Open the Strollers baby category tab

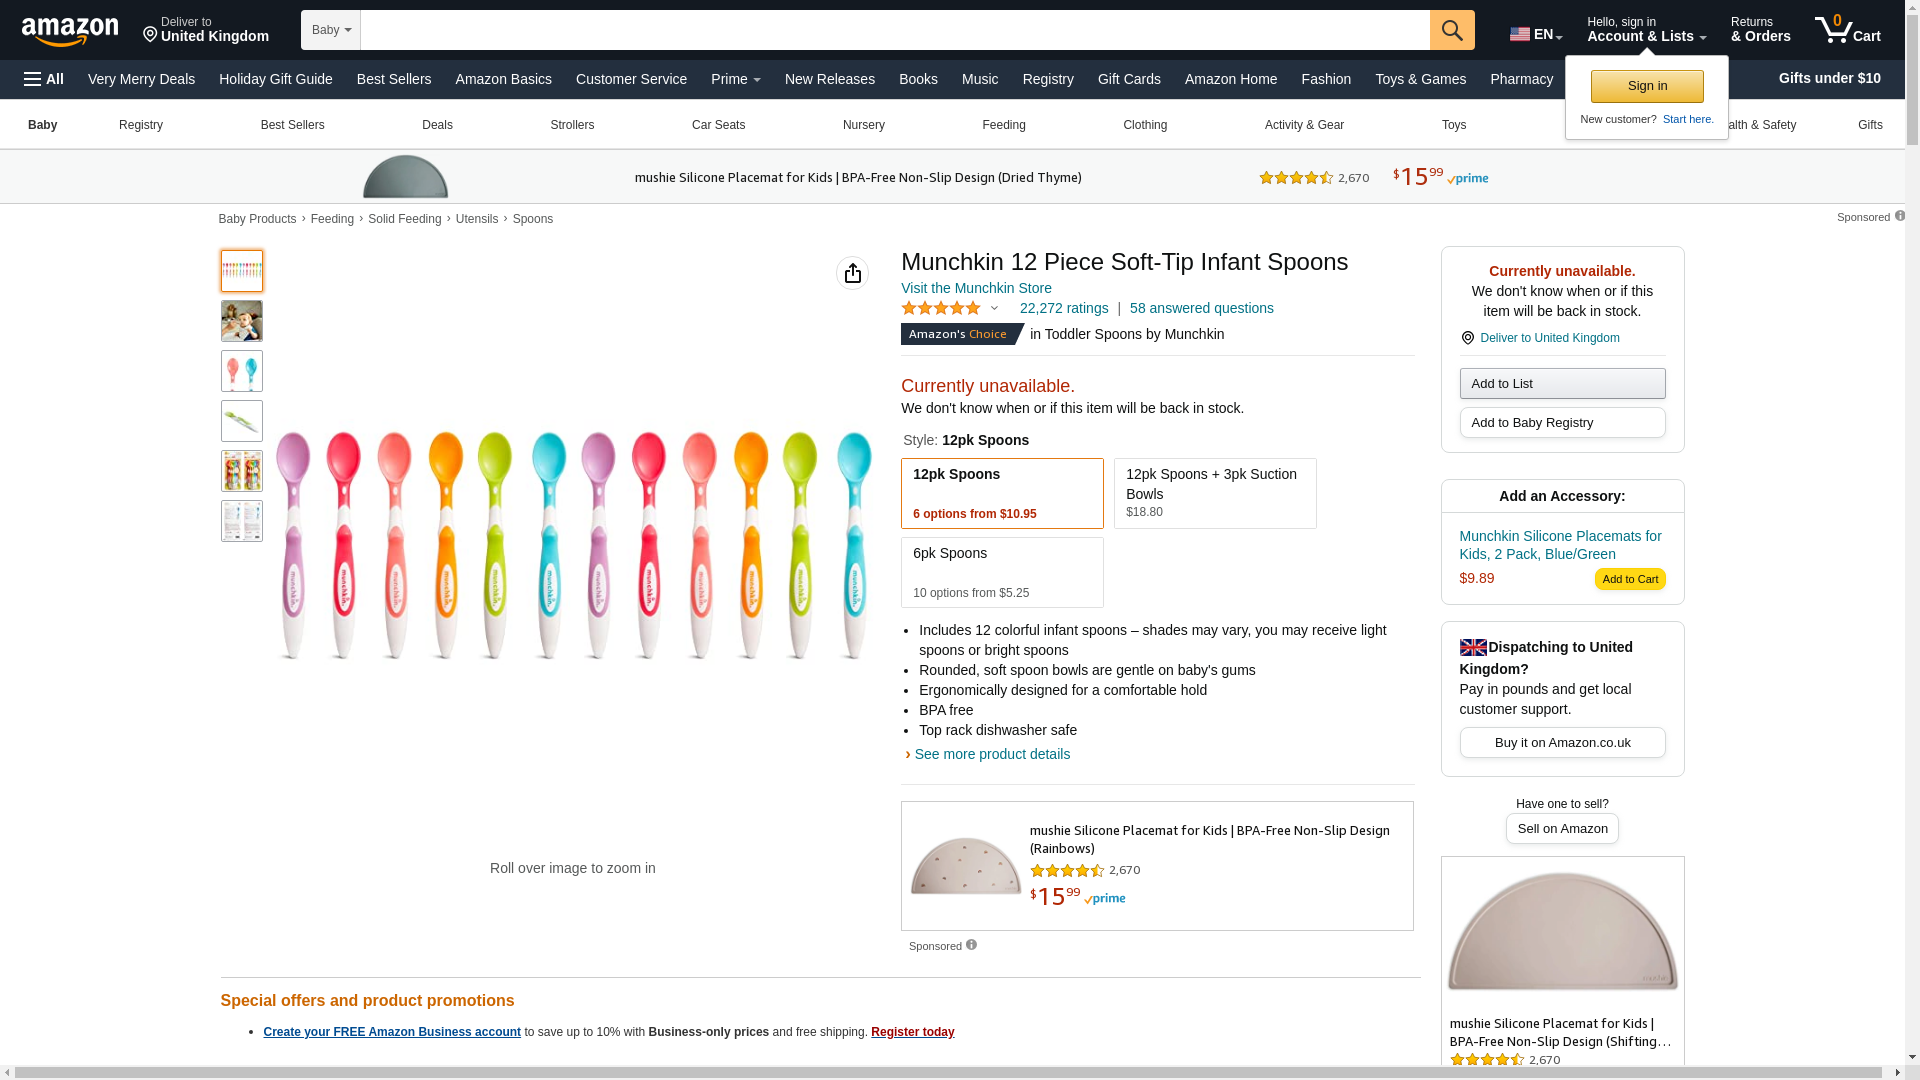click(572, 125)
